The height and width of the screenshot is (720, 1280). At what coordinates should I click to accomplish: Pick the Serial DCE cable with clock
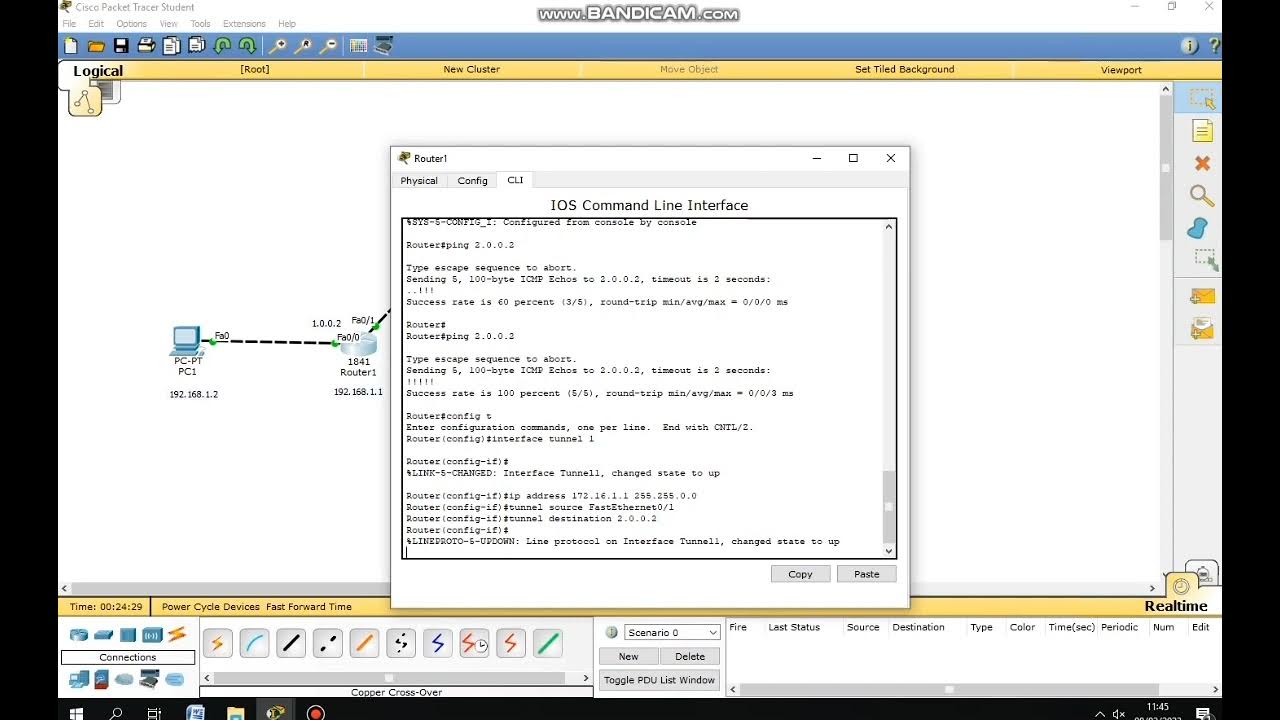coord(474,644)
